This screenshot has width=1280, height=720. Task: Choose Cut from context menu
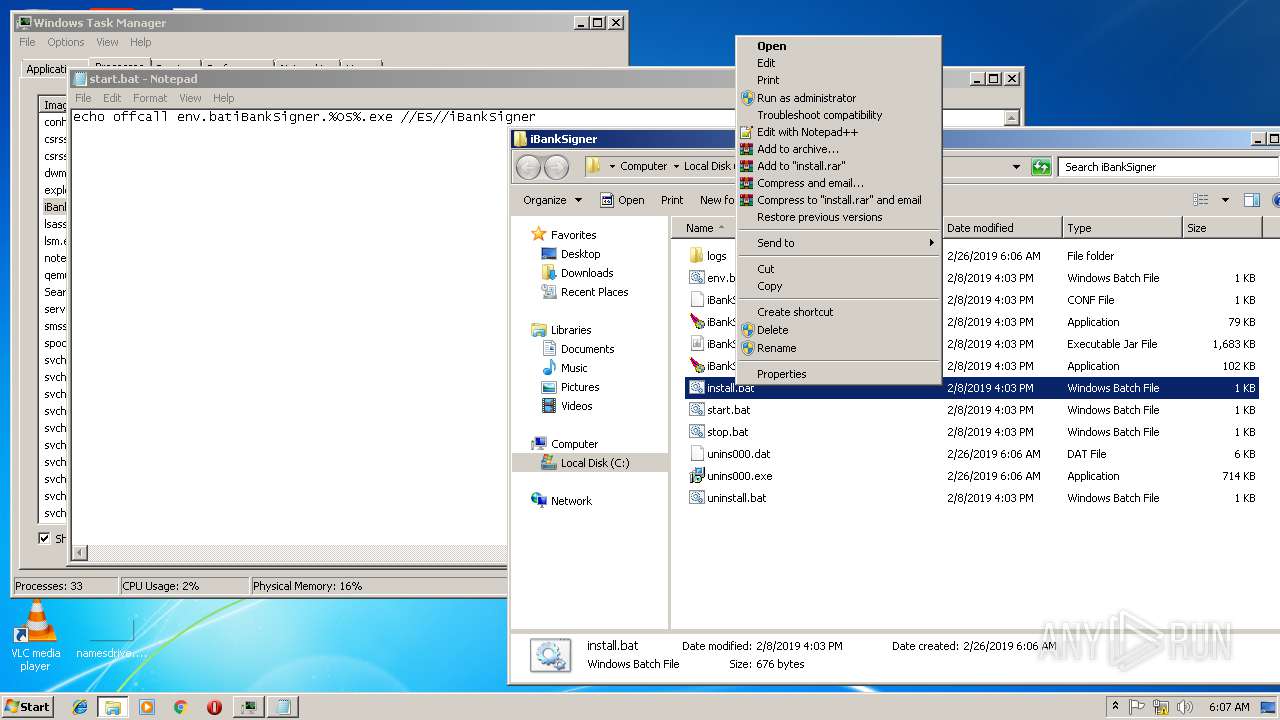pos(838,269)
